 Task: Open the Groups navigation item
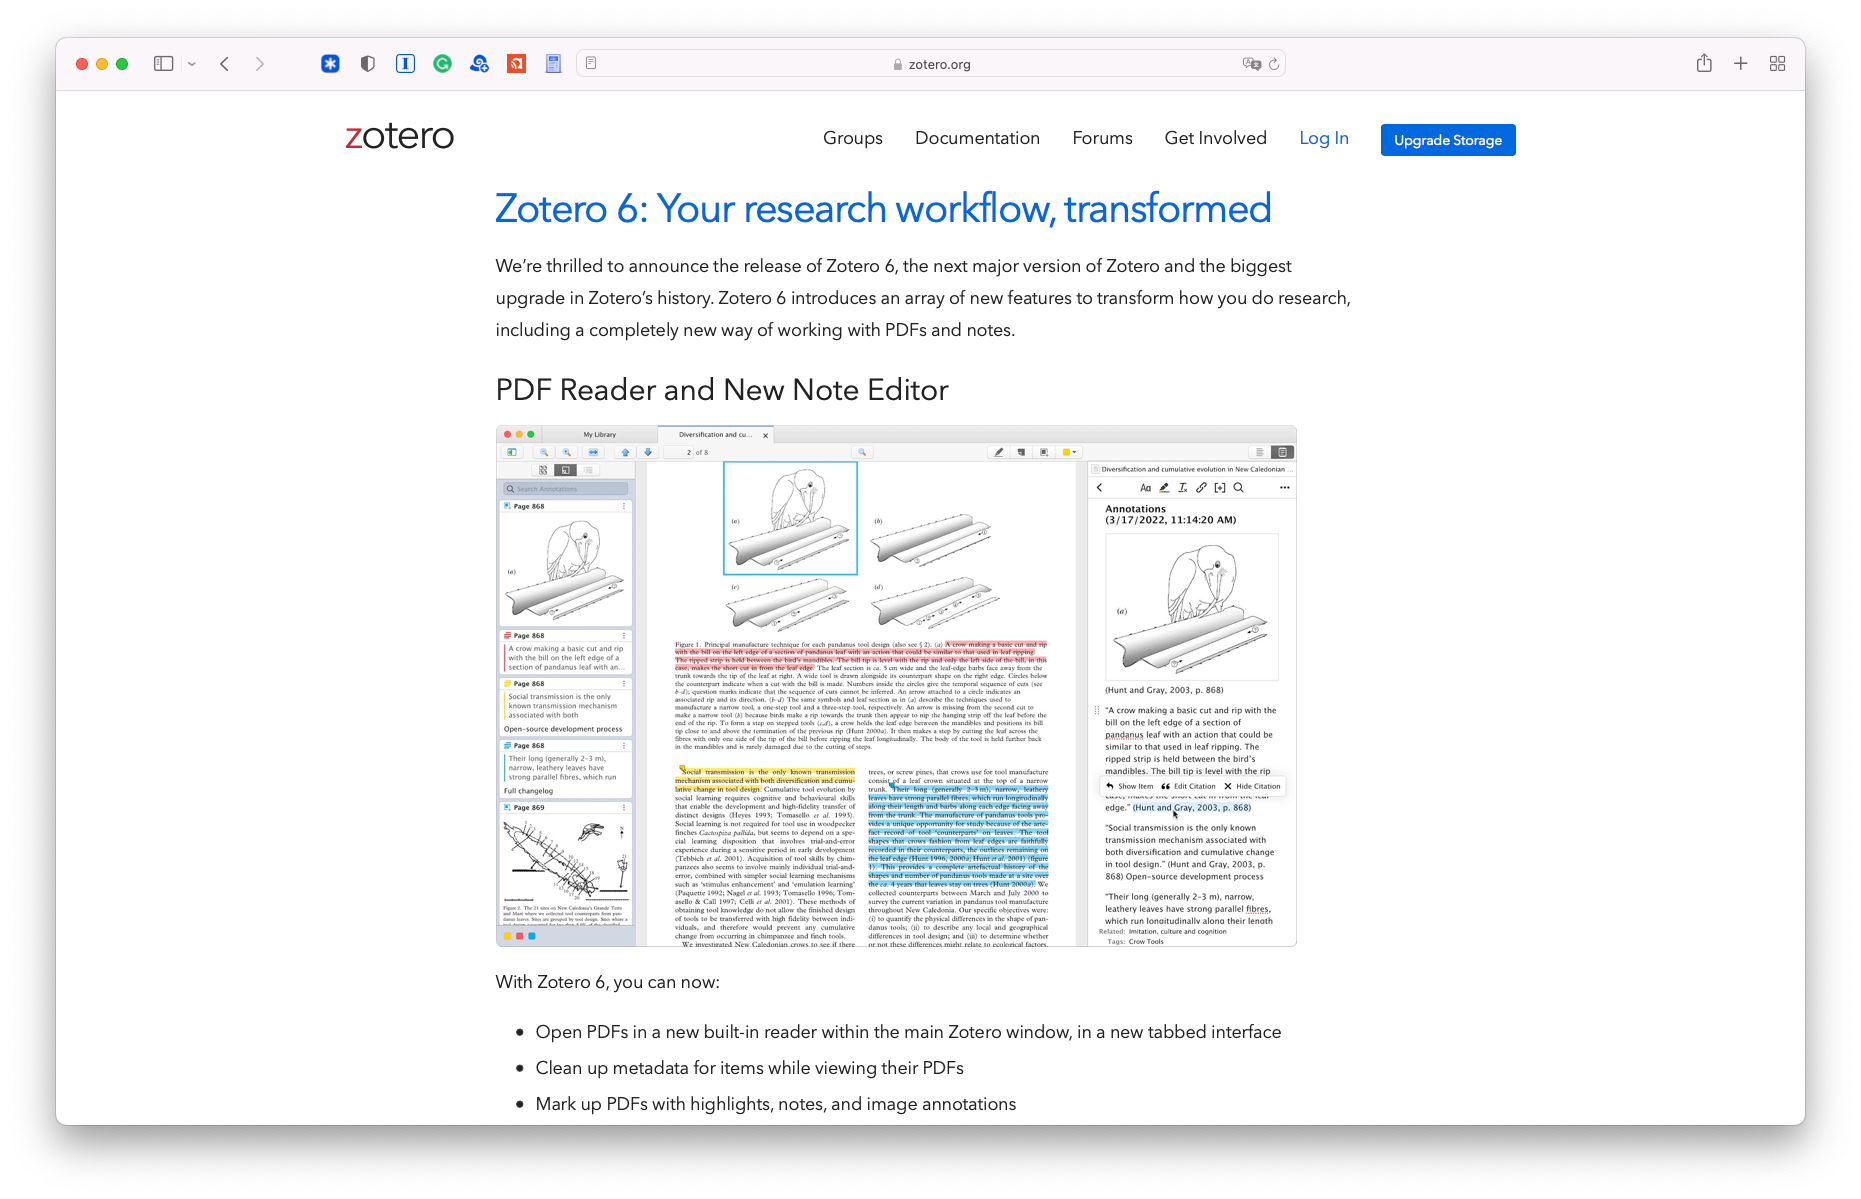point(853,138)
